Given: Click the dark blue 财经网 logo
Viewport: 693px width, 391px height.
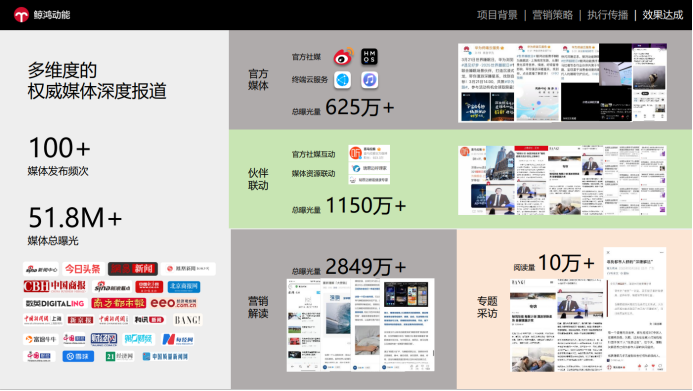Looking at the screenshot, I should [104, 339].
